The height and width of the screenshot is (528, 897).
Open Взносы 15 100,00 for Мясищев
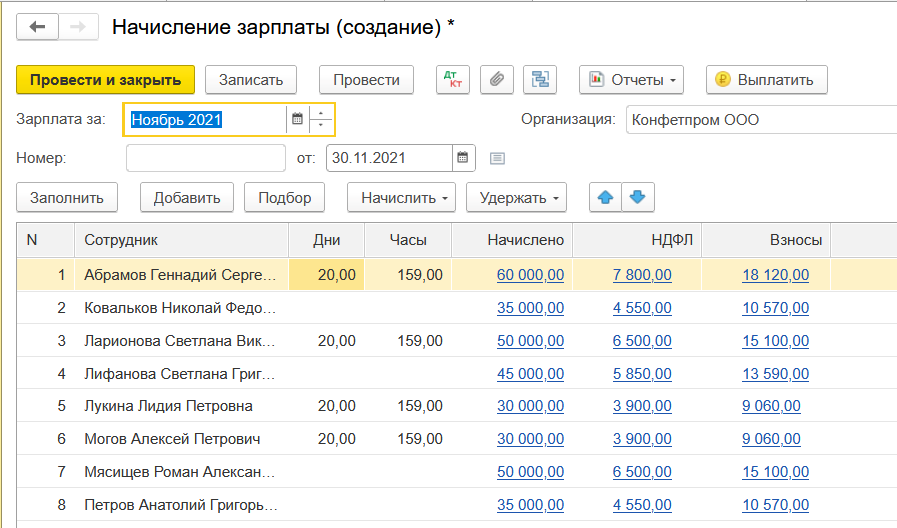click(x=775, y=472)
